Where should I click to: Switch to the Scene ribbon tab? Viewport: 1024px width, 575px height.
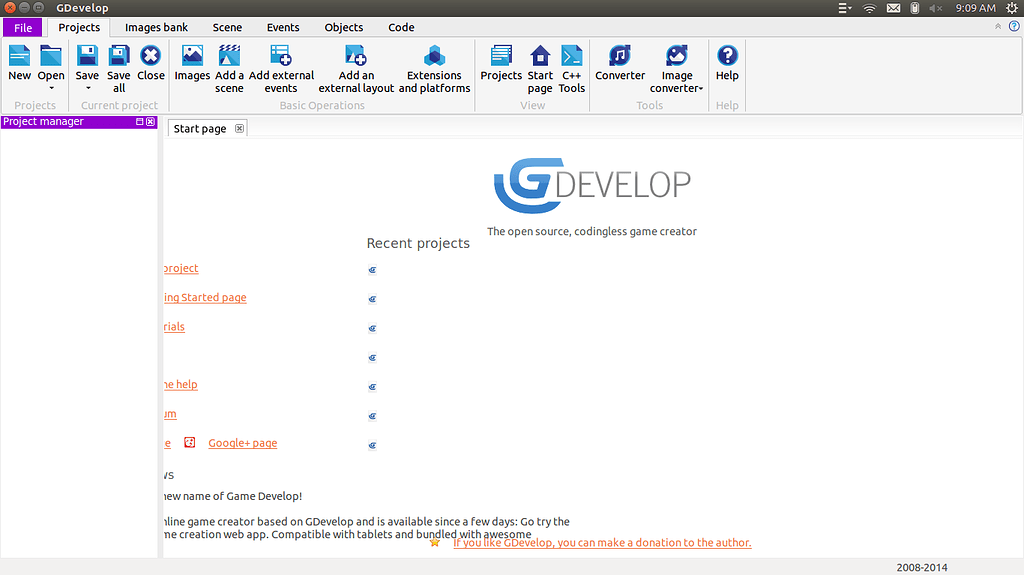coord(227,27)
